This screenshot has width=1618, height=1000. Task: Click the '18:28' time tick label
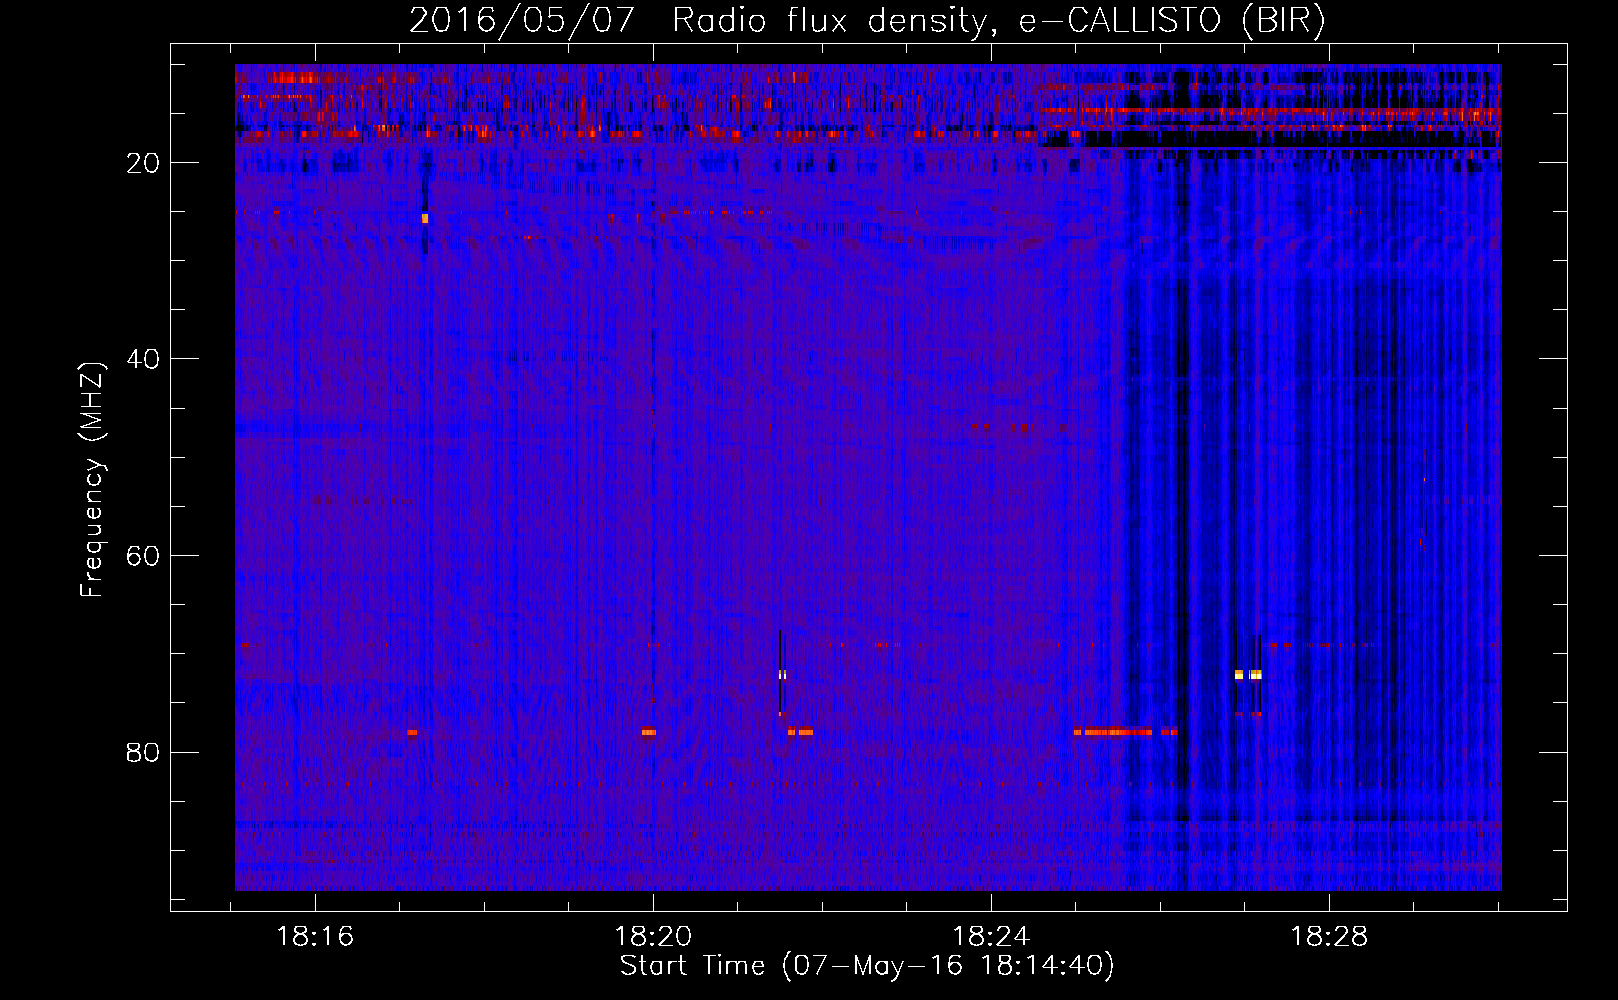(1329, 937)
